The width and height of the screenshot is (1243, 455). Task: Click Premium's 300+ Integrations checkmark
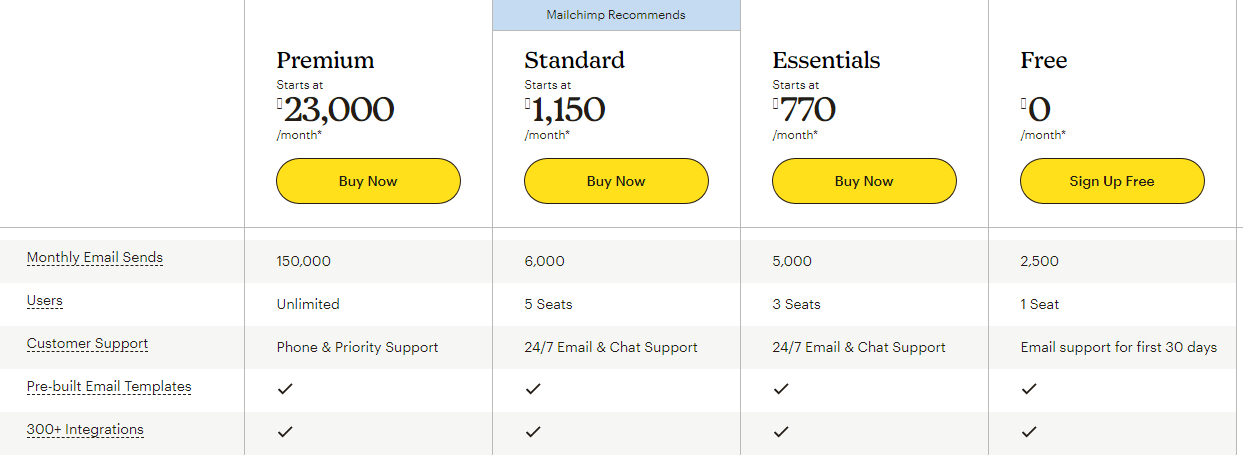[285, 432]
